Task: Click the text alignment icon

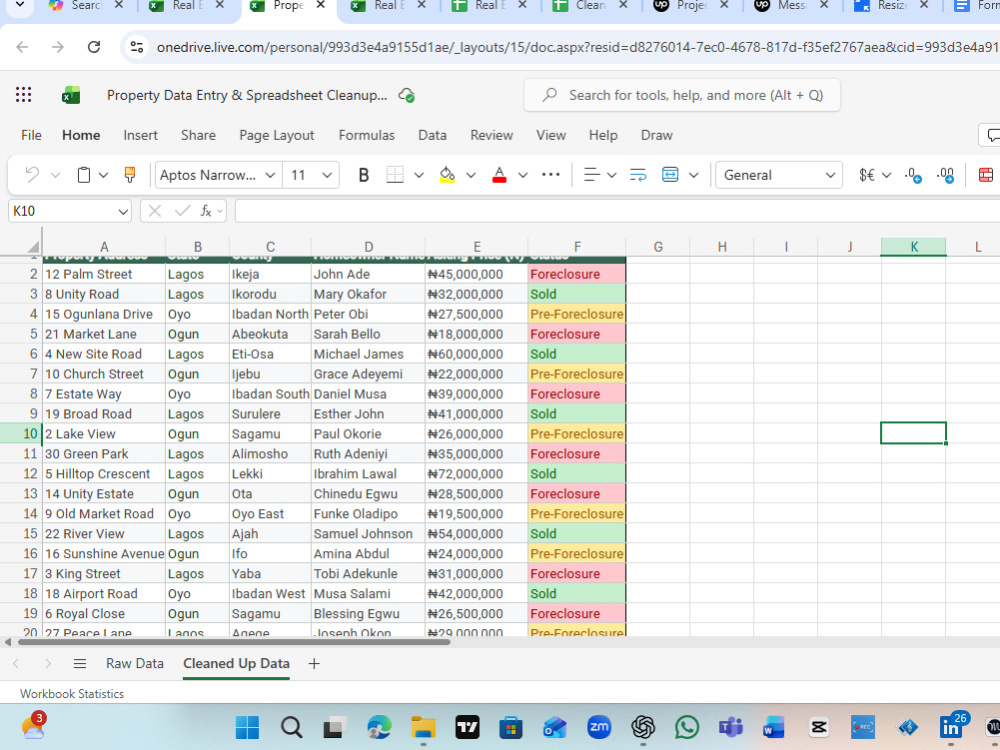Action: [592, 175]
